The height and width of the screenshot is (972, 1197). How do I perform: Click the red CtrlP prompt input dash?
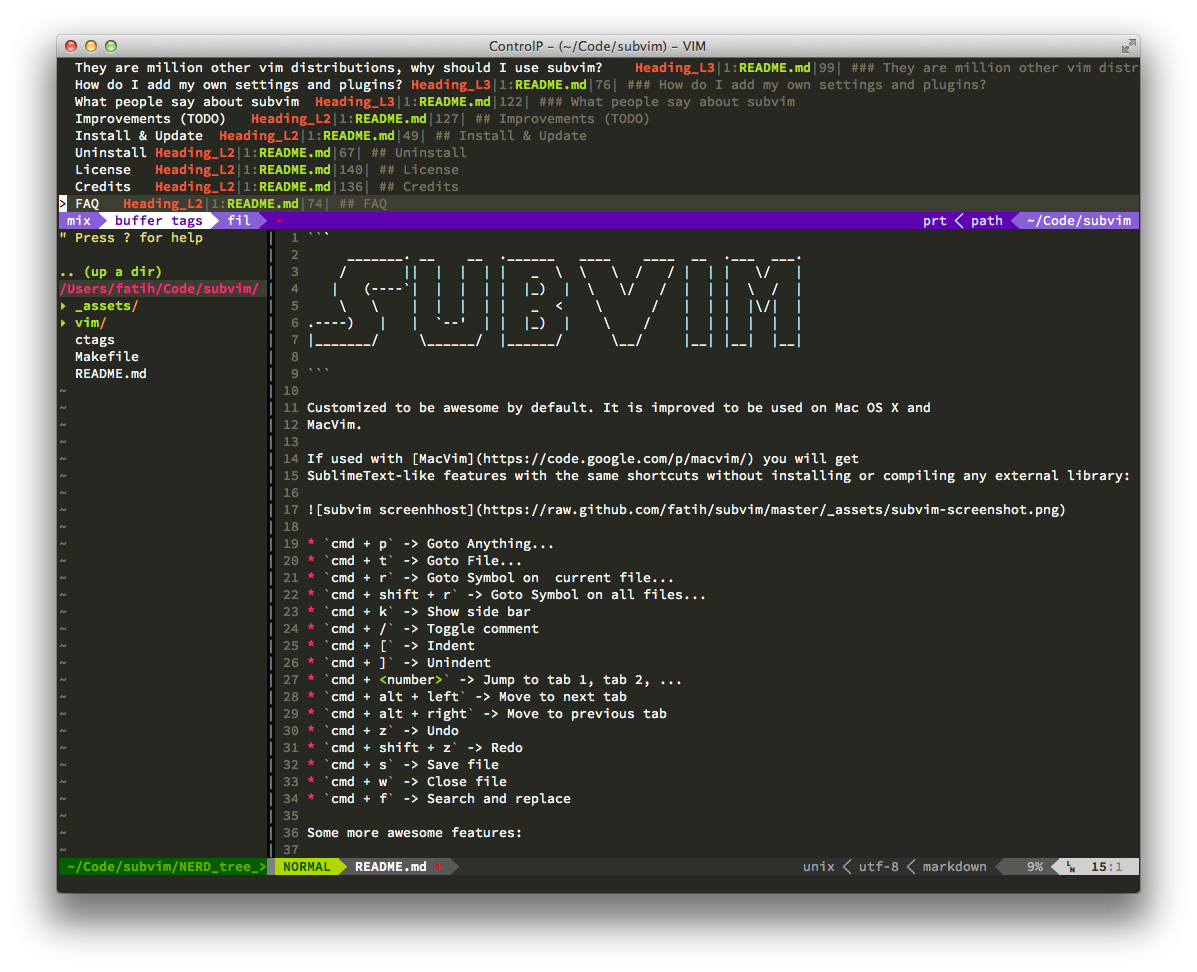pyautogui.click(x=279, y=221)
